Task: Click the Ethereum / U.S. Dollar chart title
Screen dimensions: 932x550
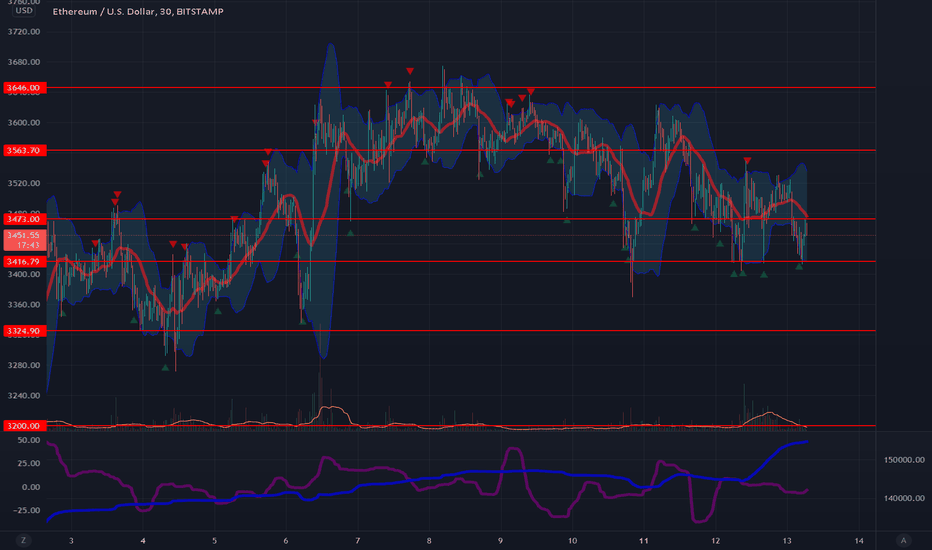Action: click(x=138, y=11)
